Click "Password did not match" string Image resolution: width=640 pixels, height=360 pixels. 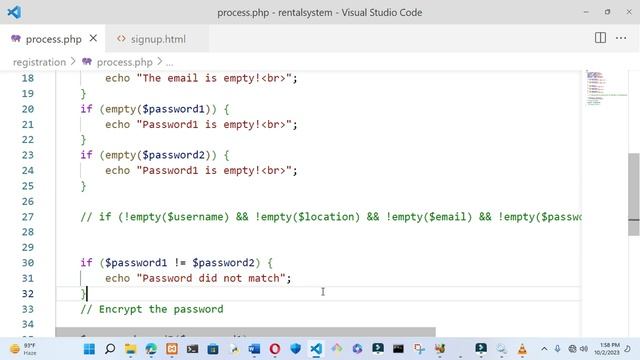click(211, 278)
